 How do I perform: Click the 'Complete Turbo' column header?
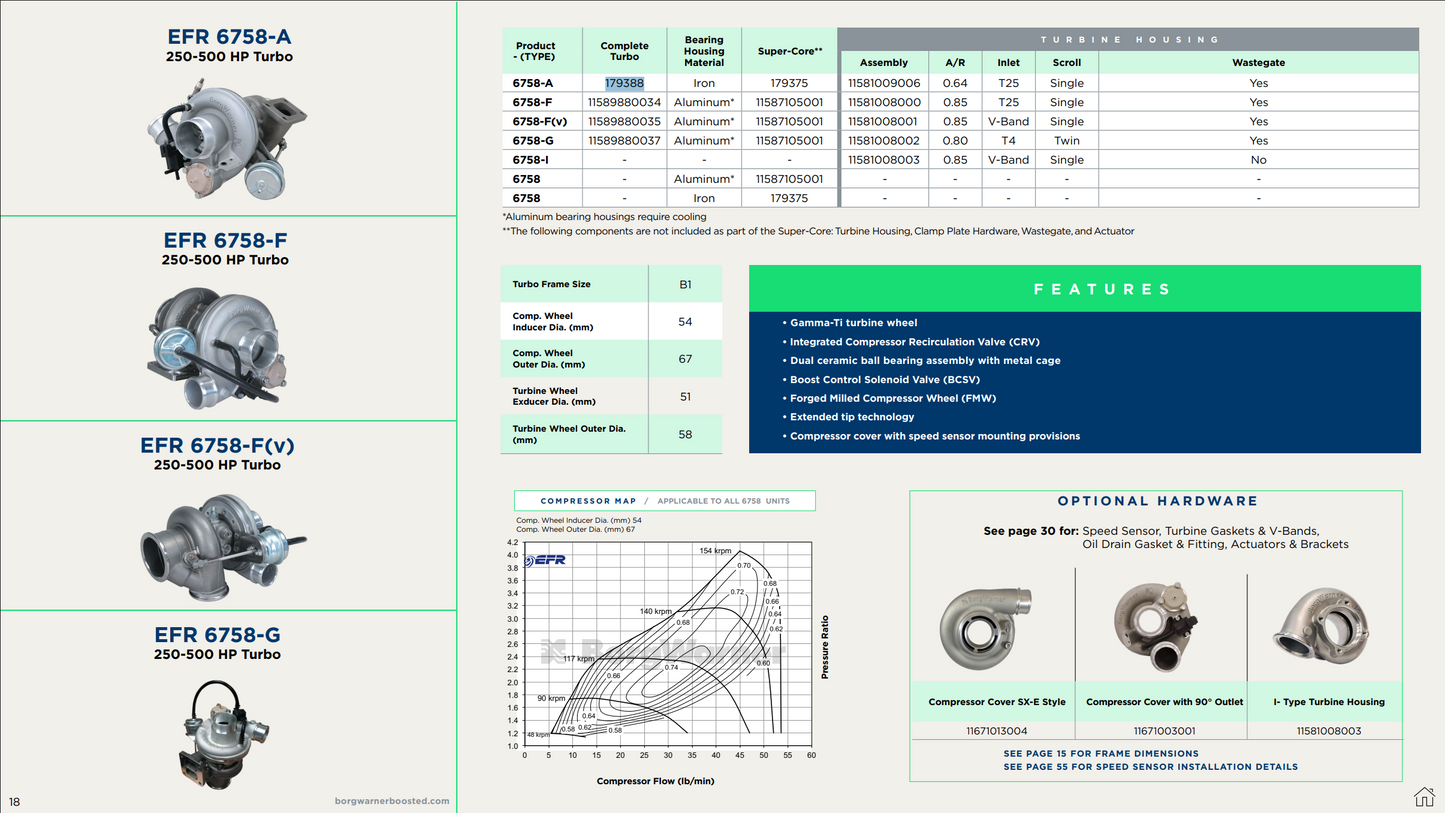[624, 51]
